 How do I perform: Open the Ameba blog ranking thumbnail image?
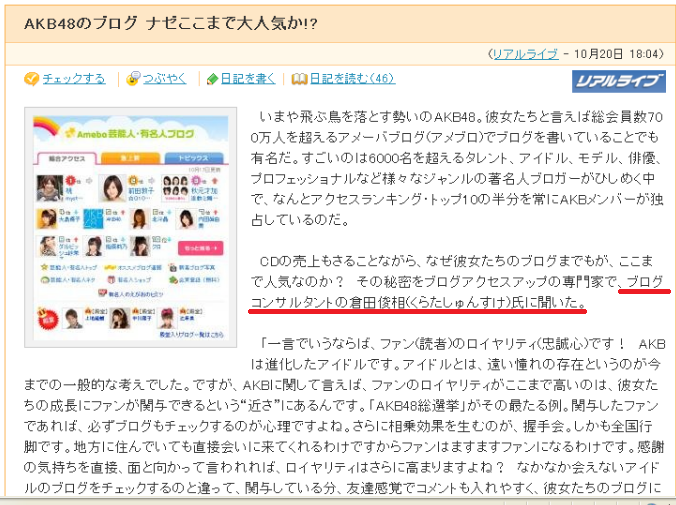[x=131, y=227]
